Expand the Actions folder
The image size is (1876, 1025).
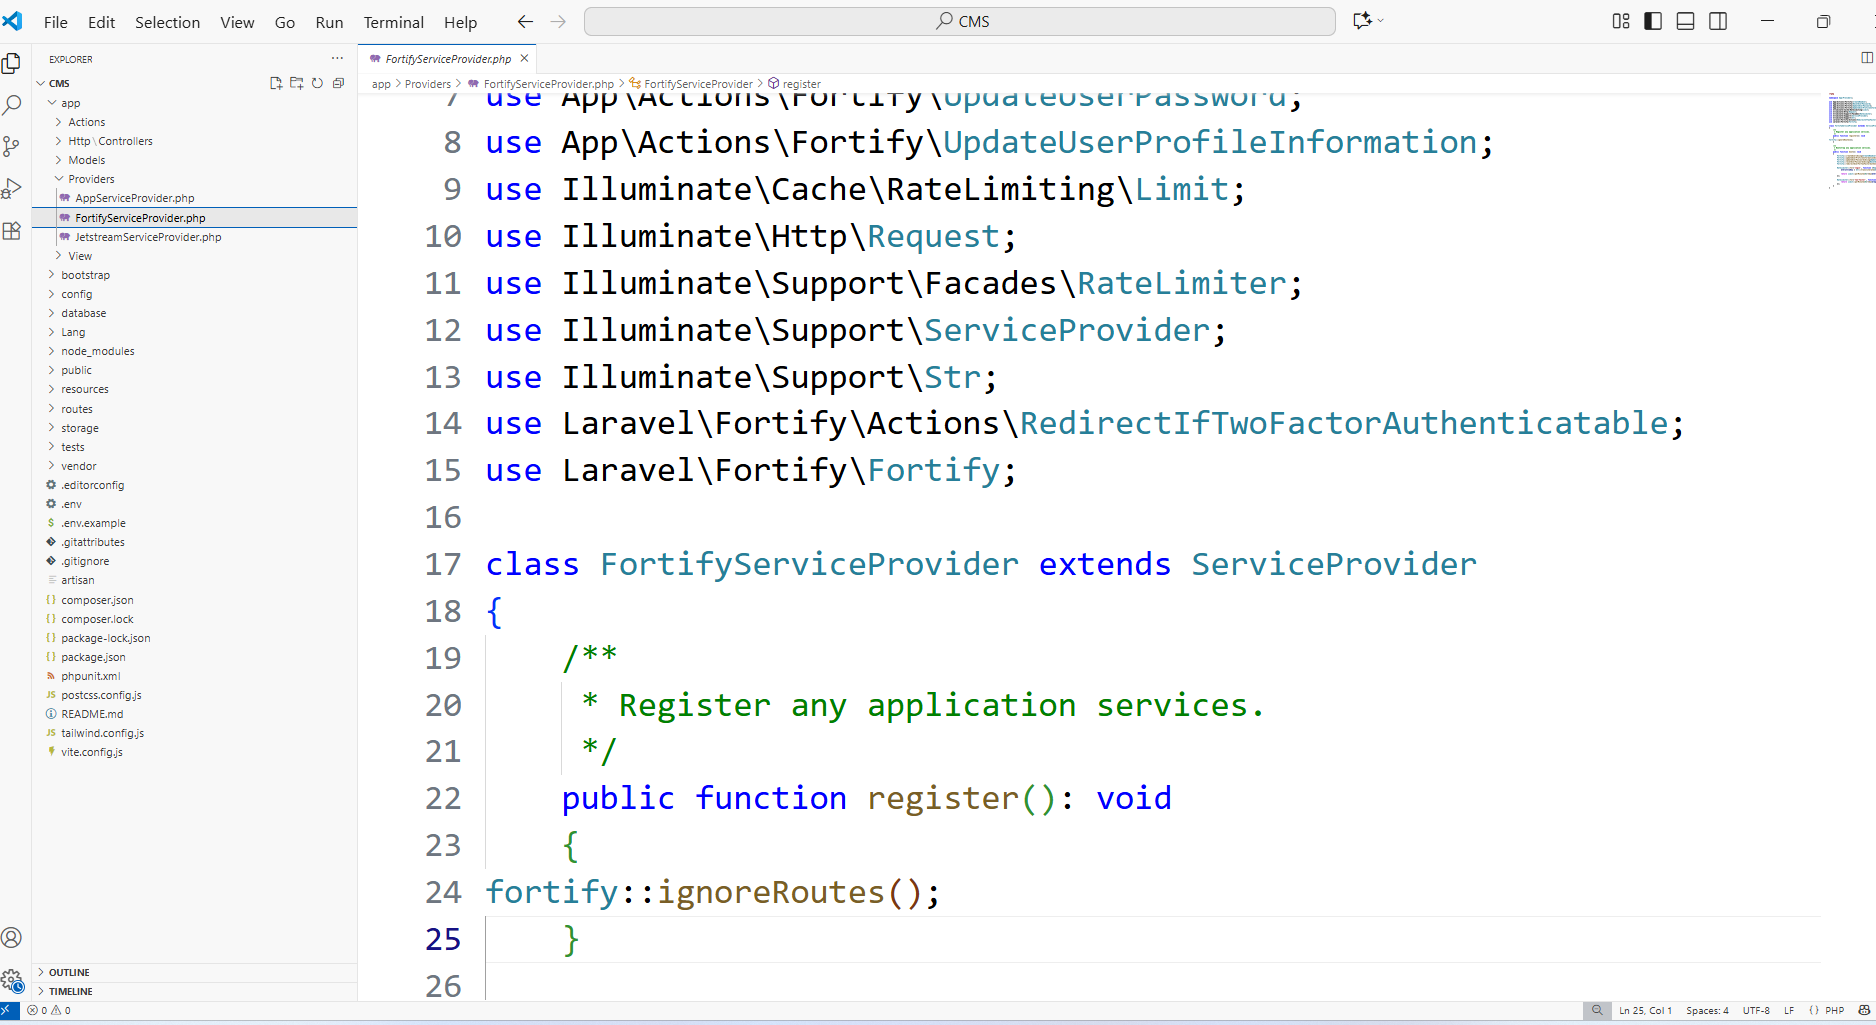pyautogui.click(x=86, y=122)
